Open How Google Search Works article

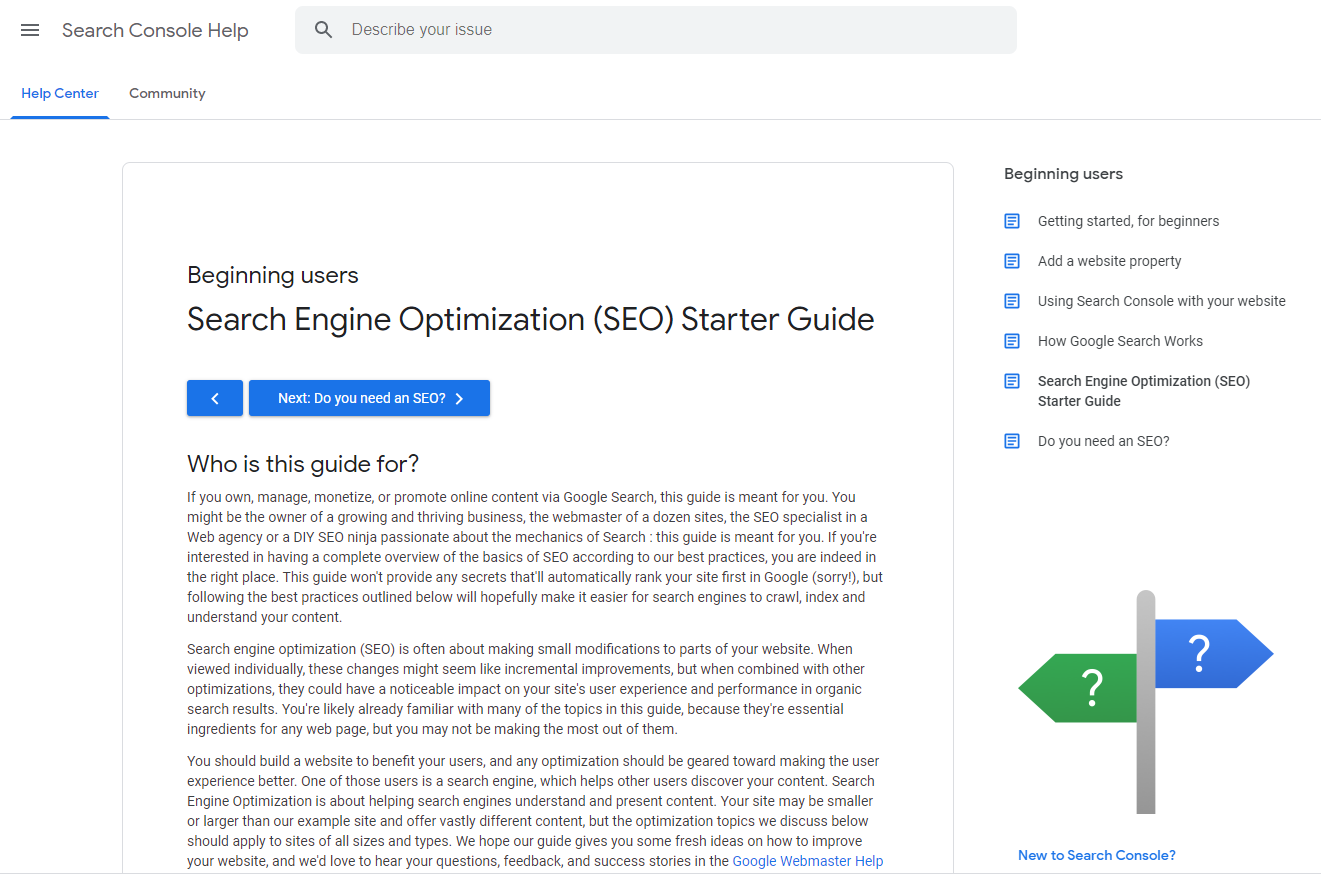coord(1120,341)
